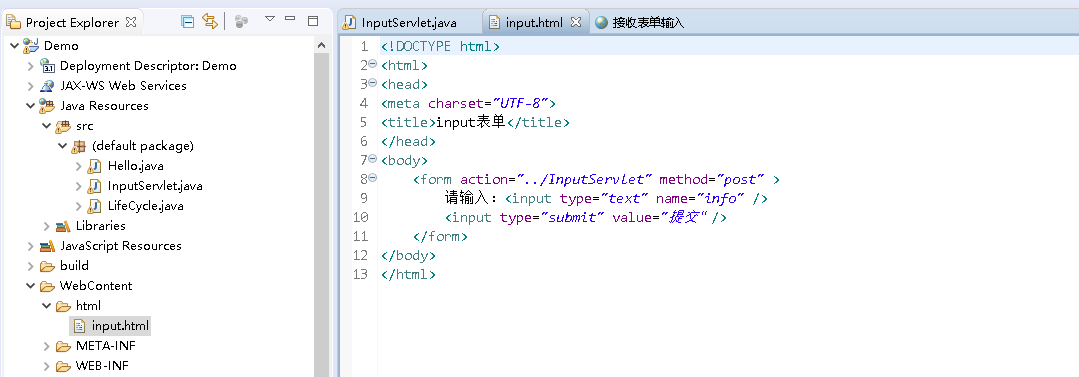Select Hello.java label in the tree

pos(136,166)
